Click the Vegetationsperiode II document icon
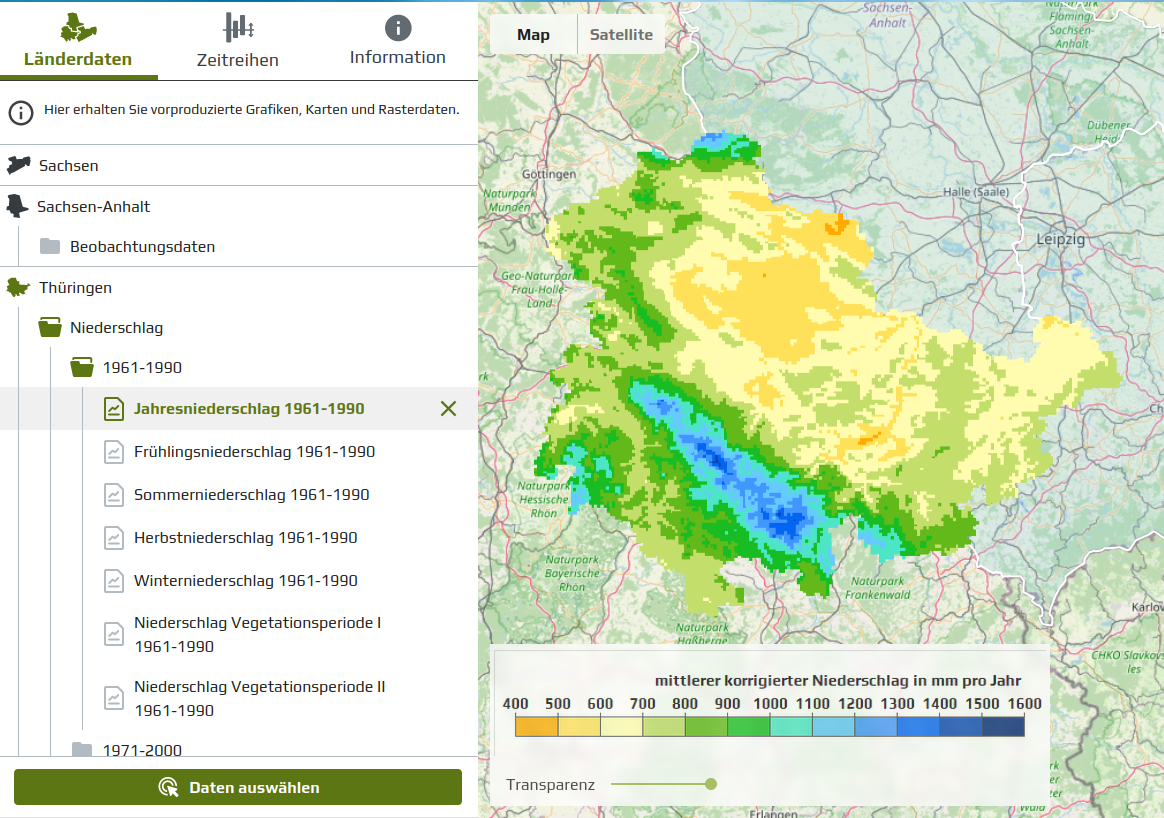Image resolution: width=1164 pixels, height=818 pixels. point(114,698)
